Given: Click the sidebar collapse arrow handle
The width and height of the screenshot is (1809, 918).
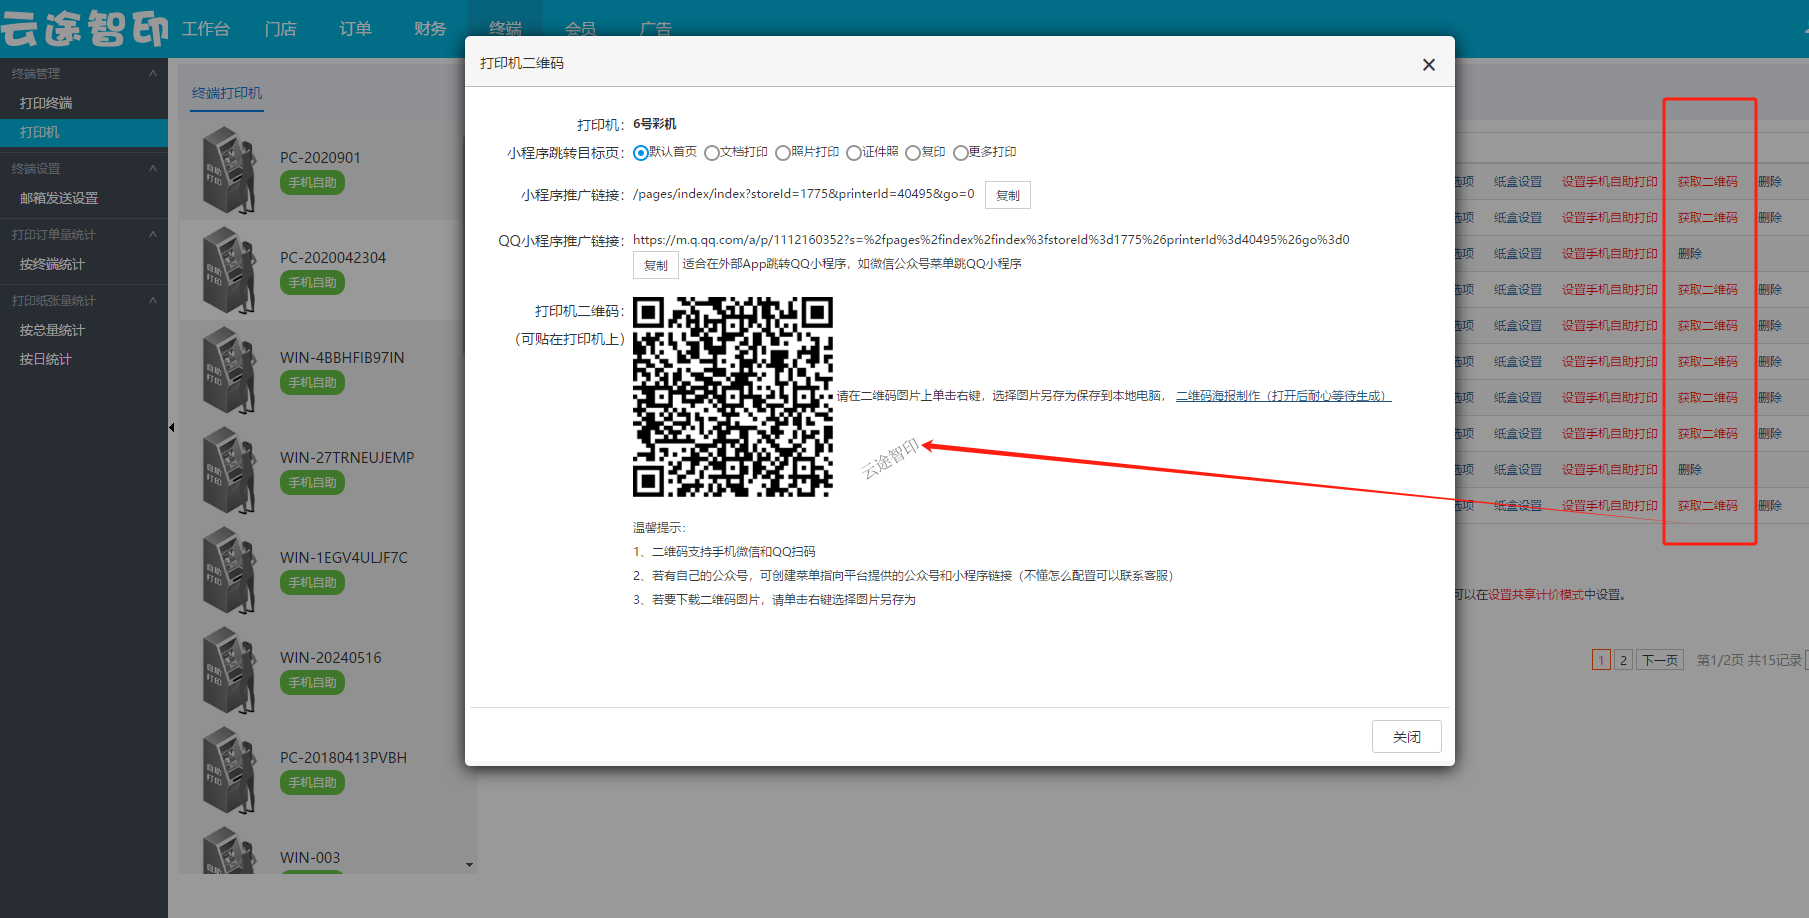Looking at the screenshot, I should pos(171,428).
